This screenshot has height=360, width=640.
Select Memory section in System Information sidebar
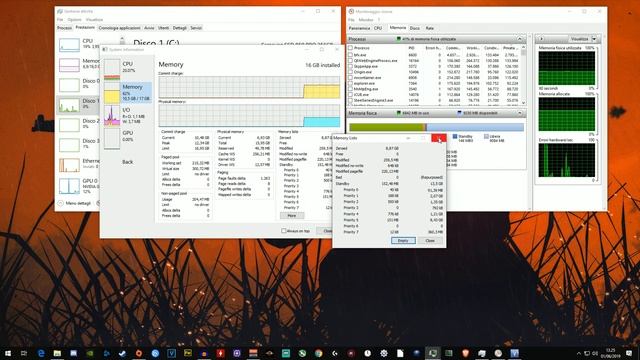pyautogui.click(x=127, y=92)
